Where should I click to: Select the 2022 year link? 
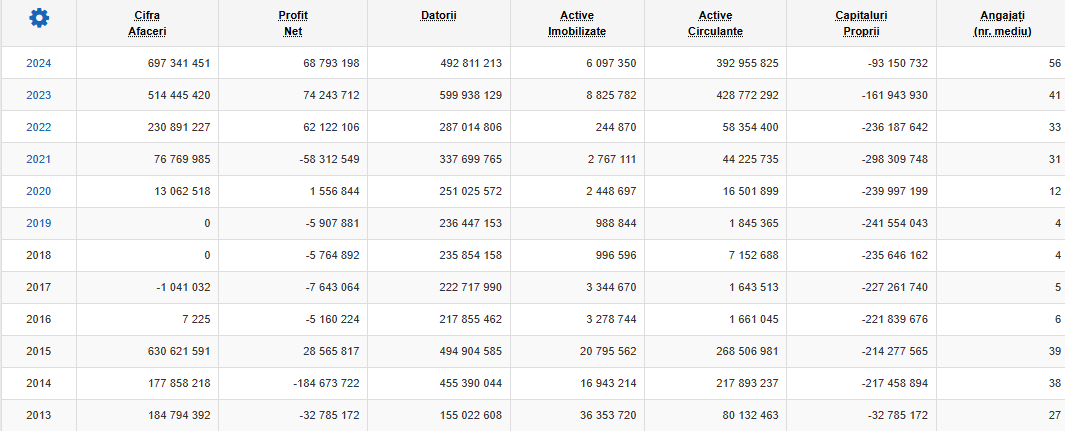pyautogui.click(x=39, y=127)
